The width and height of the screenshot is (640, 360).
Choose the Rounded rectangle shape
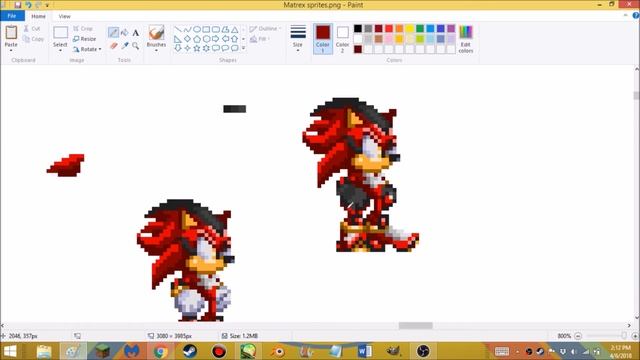[x=216, y=29]
